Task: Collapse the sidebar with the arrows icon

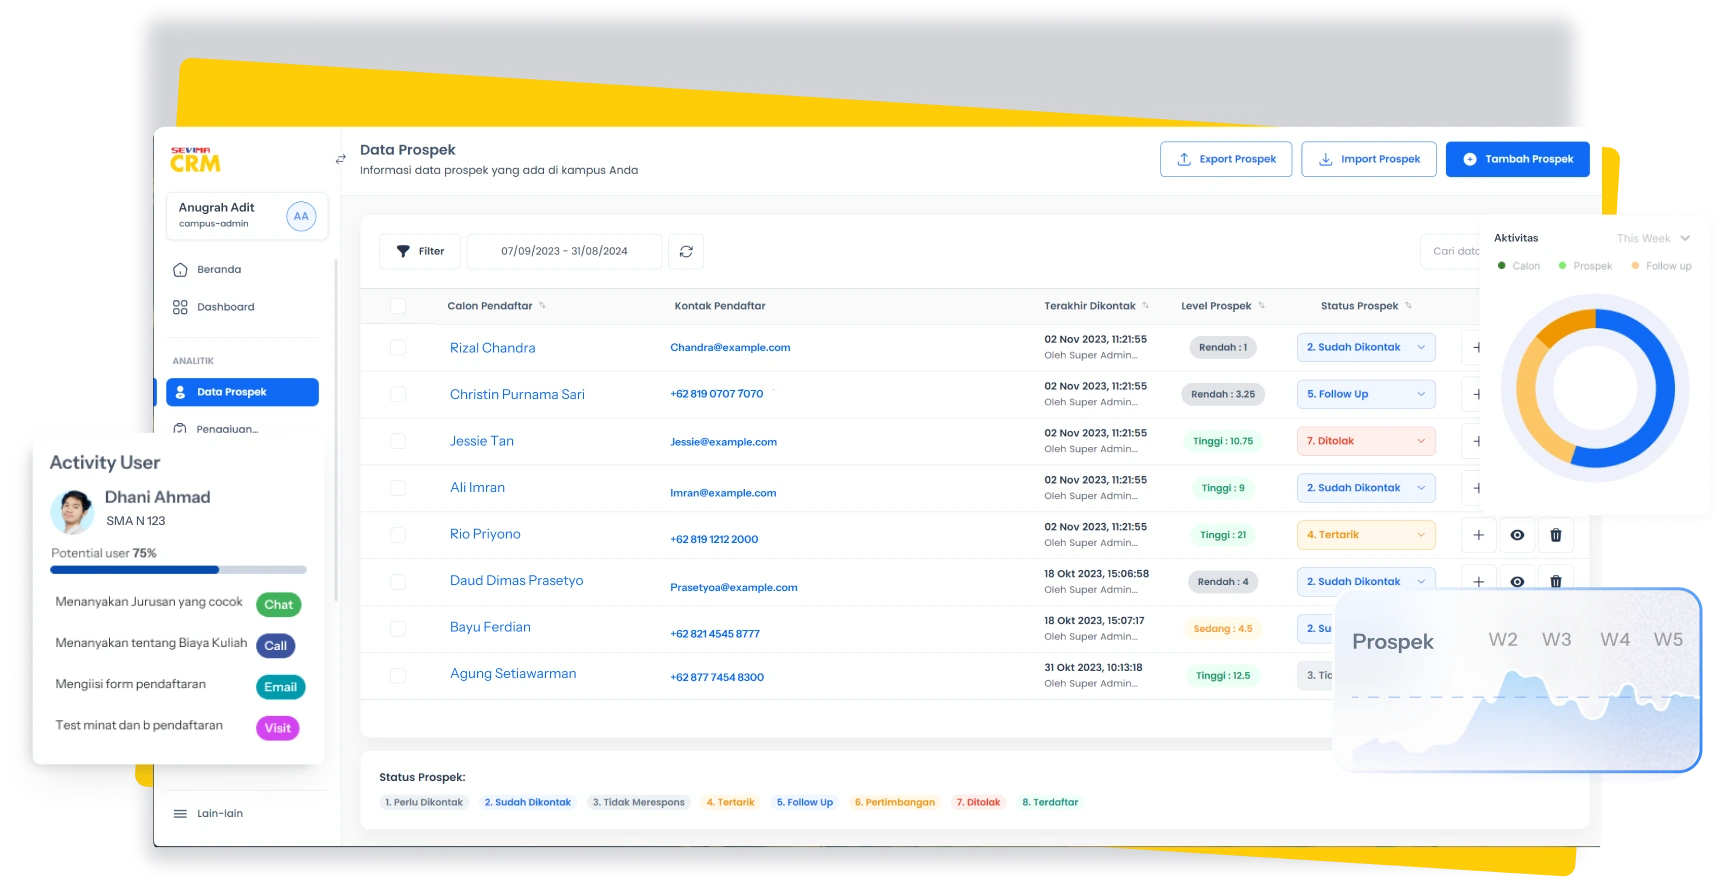Action: tap(340, 159)
